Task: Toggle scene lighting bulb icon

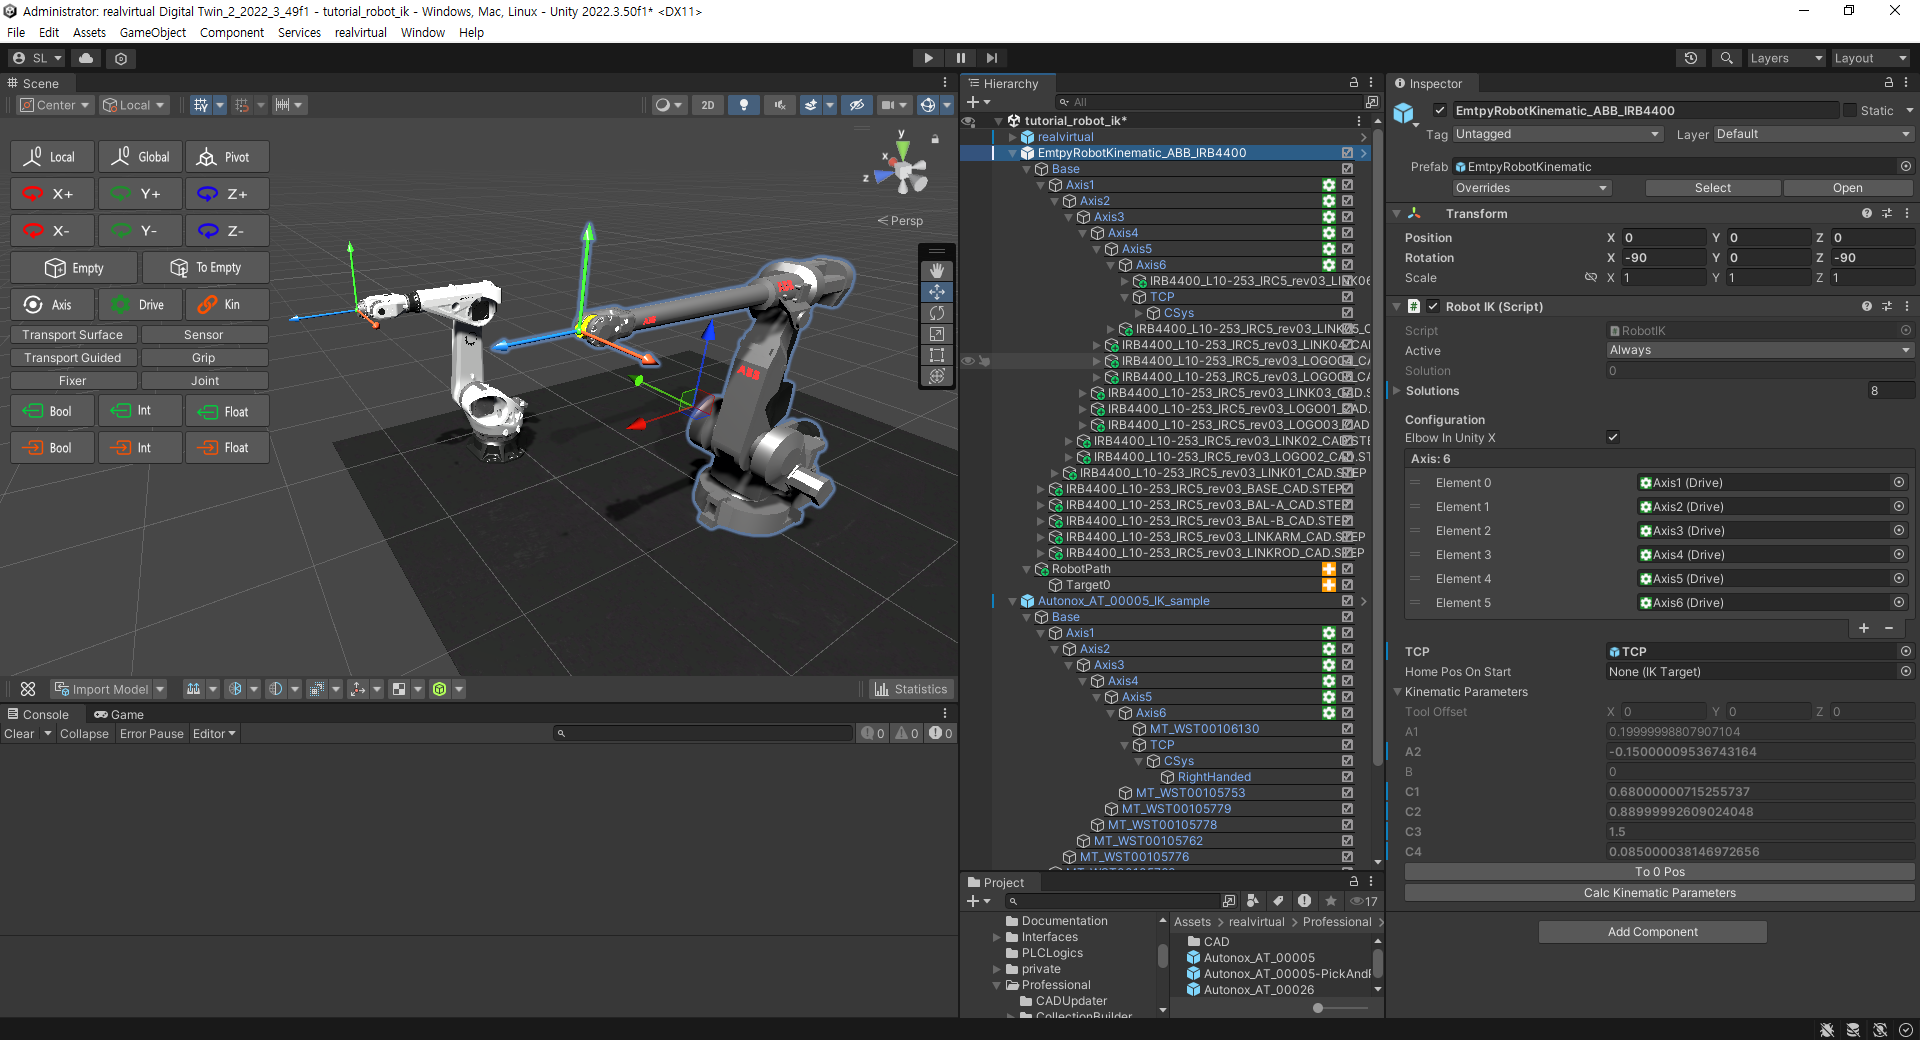Action: (x=743, y=105)
